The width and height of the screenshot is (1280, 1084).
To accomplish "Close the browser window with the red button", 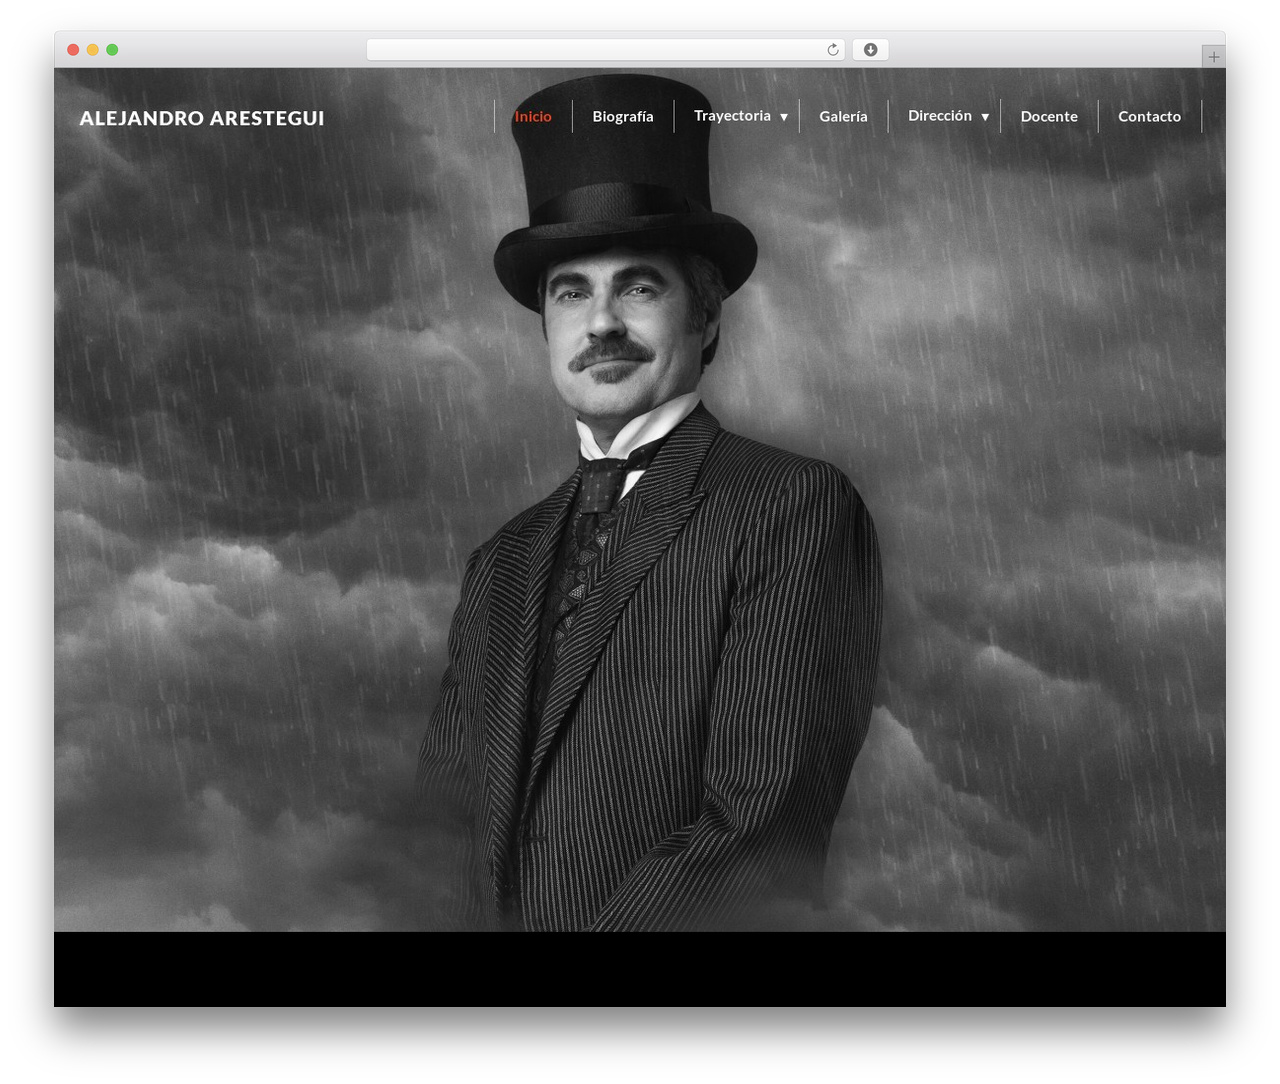I will [73, 50].
